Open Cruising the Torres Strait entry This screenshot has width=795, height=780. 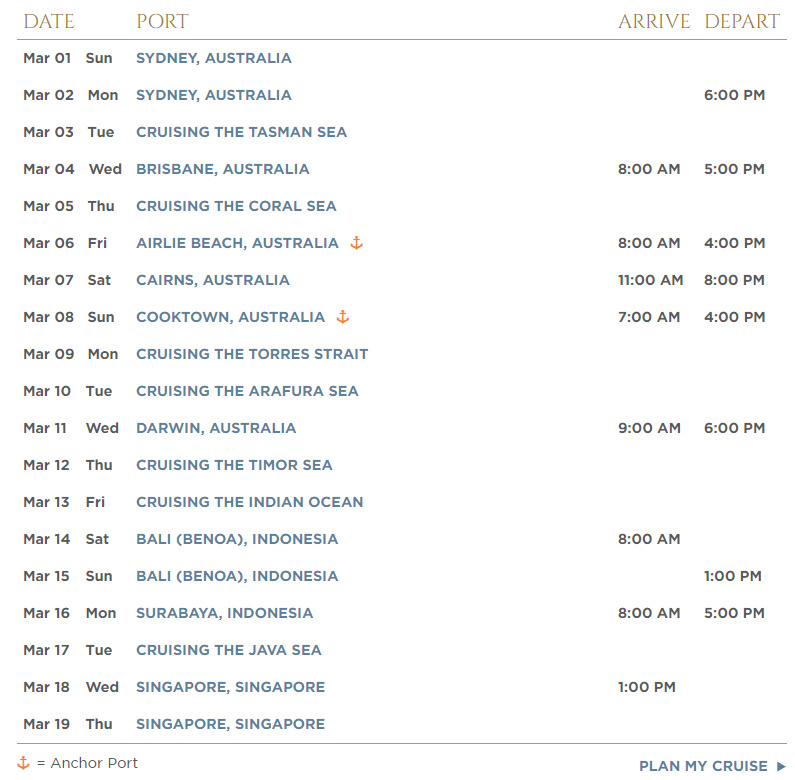coord(252,354)
